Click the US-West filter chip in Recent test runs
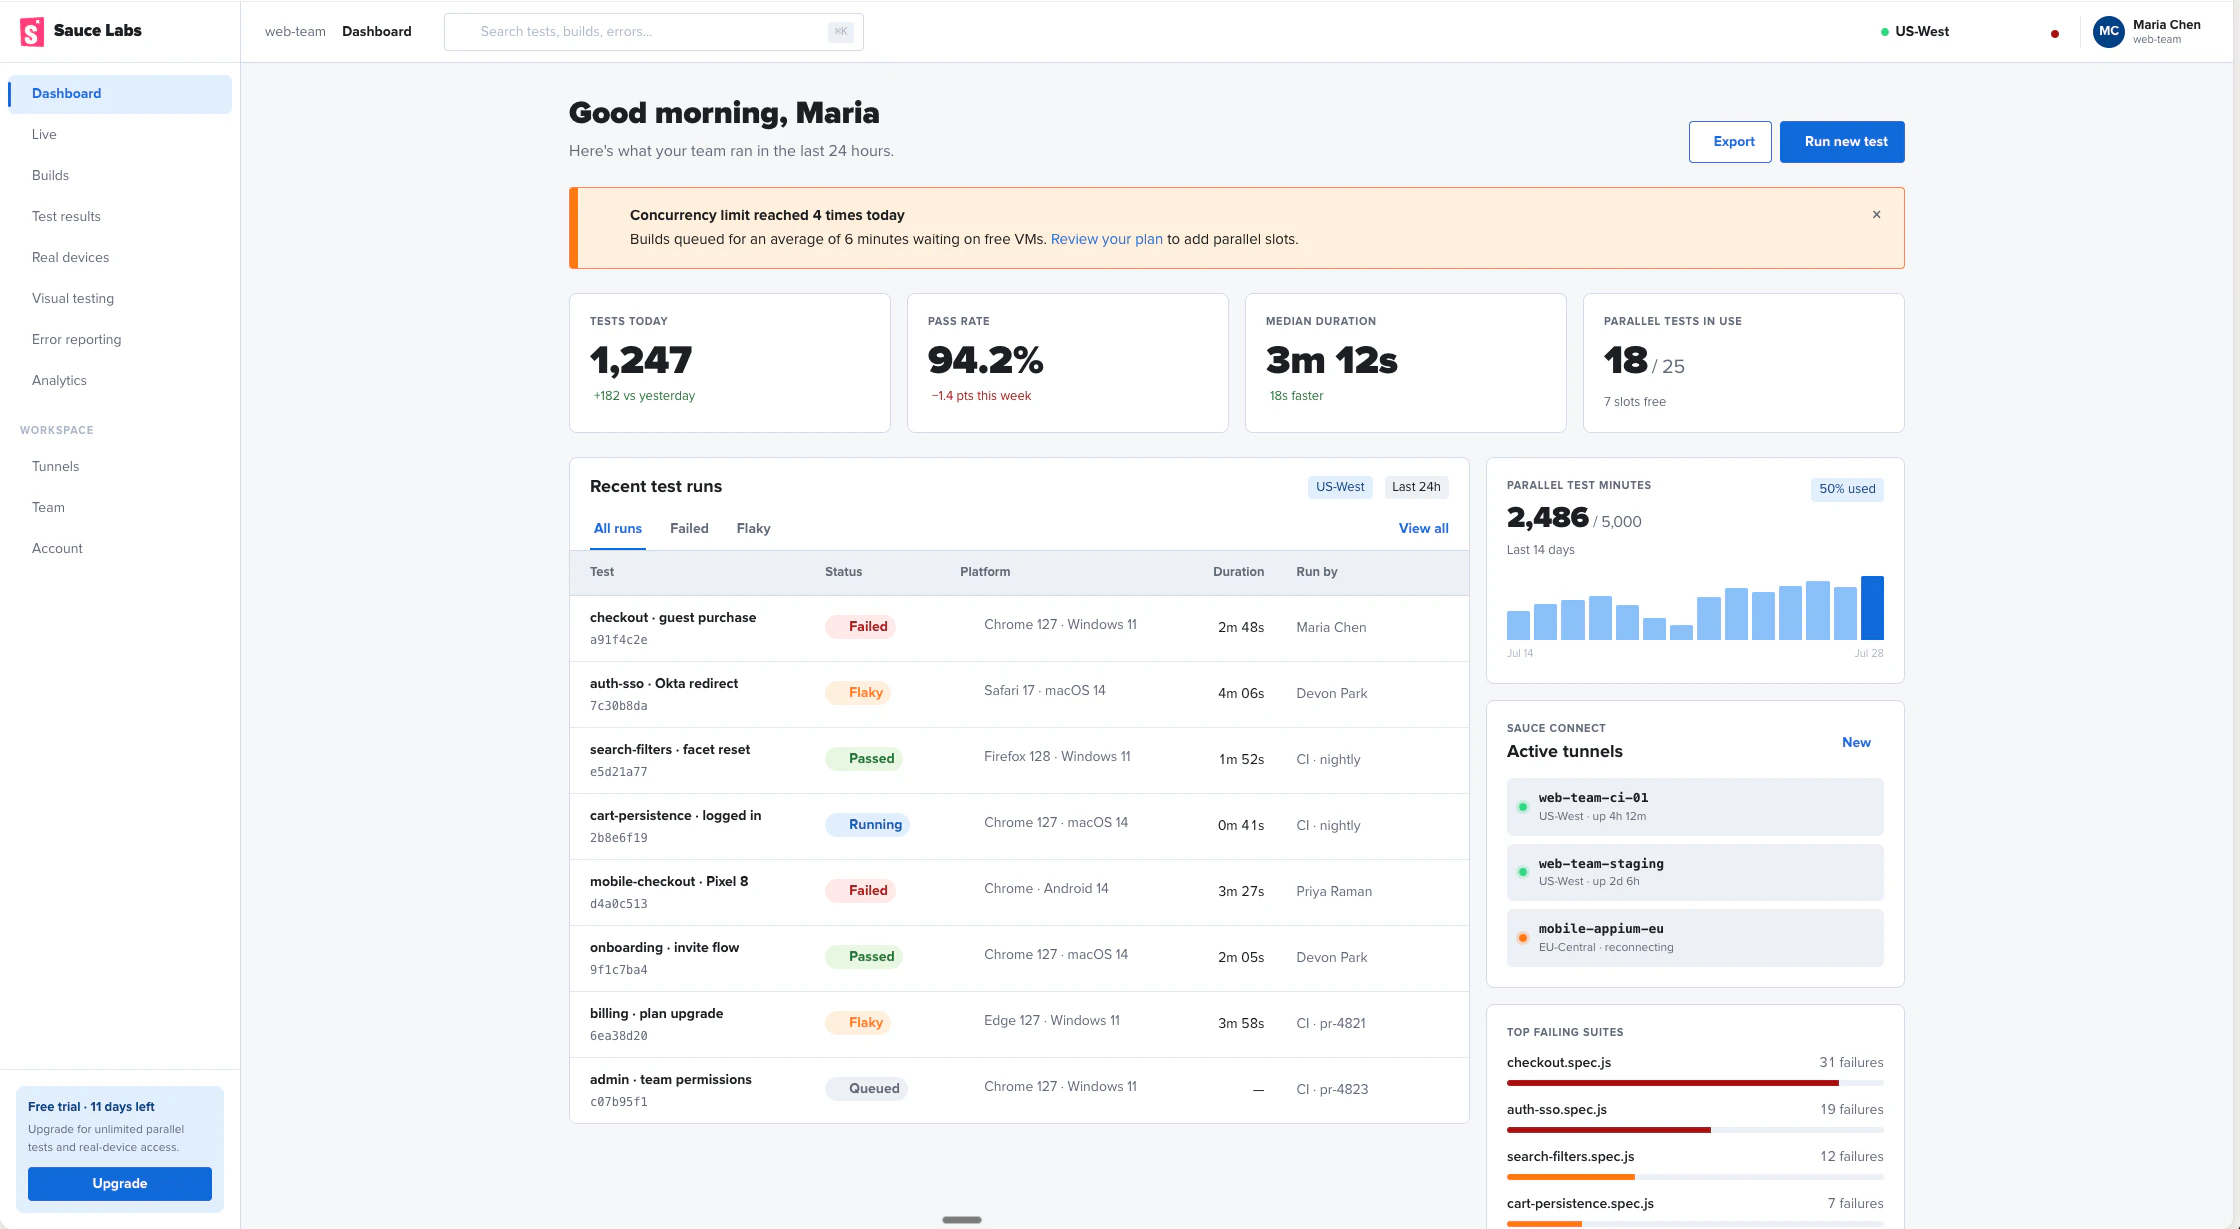Screen dimensions: 2240x1229 1340,487
